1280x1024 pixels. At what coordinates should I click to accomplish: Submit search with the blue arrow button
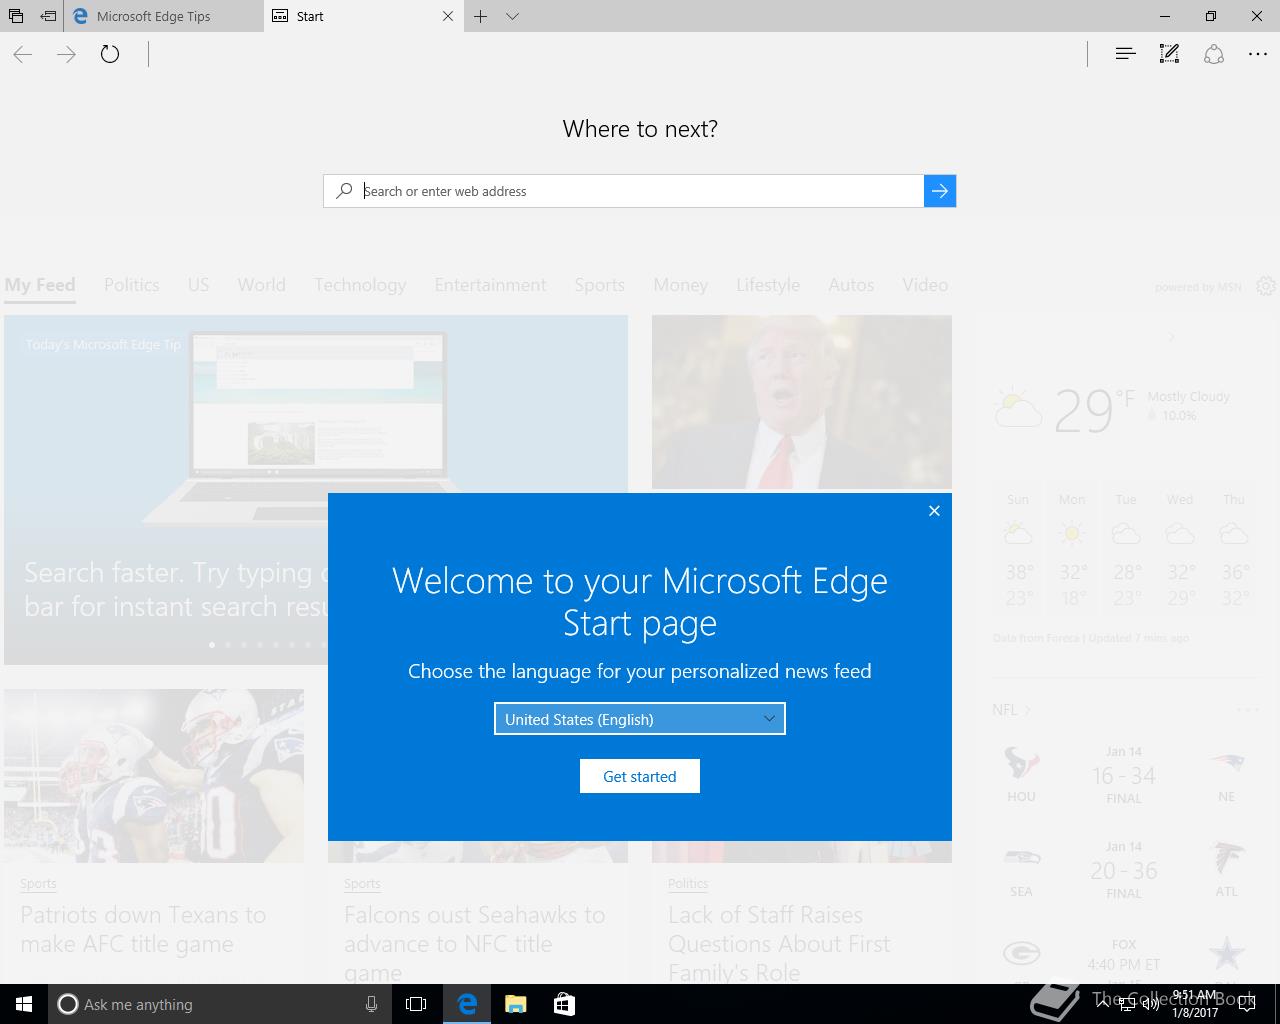[x=940, y=191]
